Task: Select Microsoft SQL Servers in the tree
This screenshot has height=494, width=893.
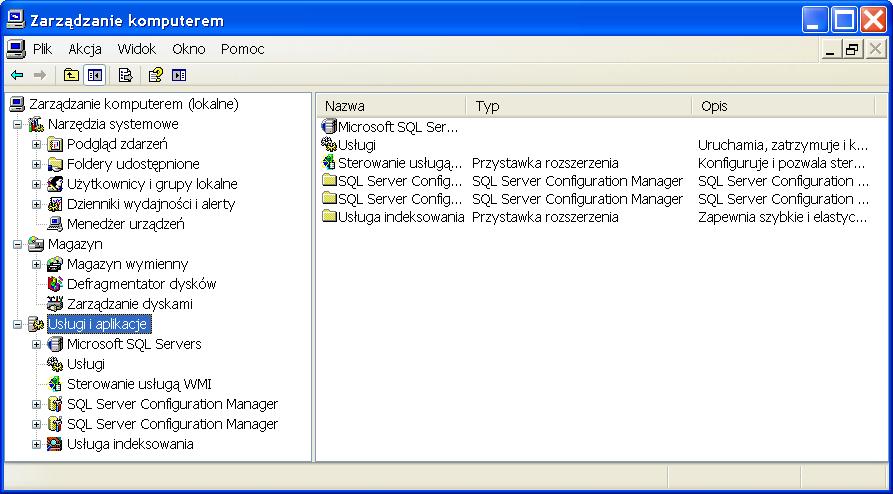Action: [x=134, y=344]
